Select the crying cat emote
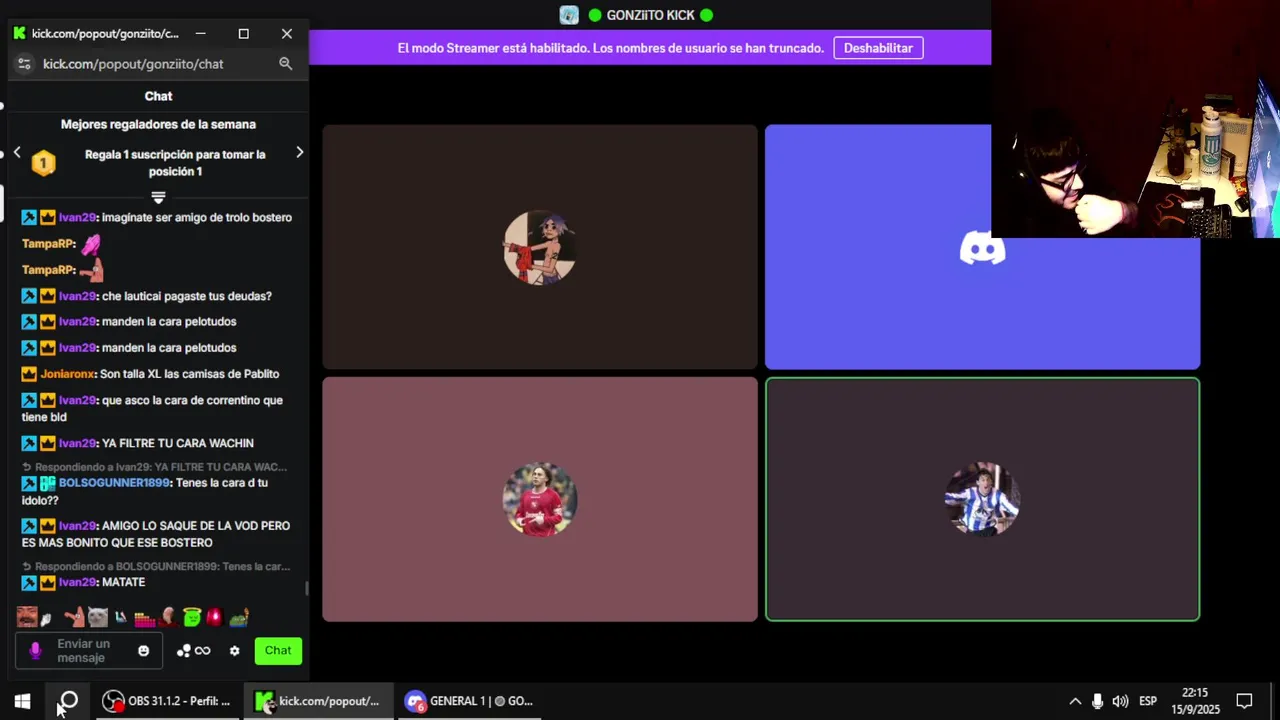The image size is (1280, 720). [97, 617]
